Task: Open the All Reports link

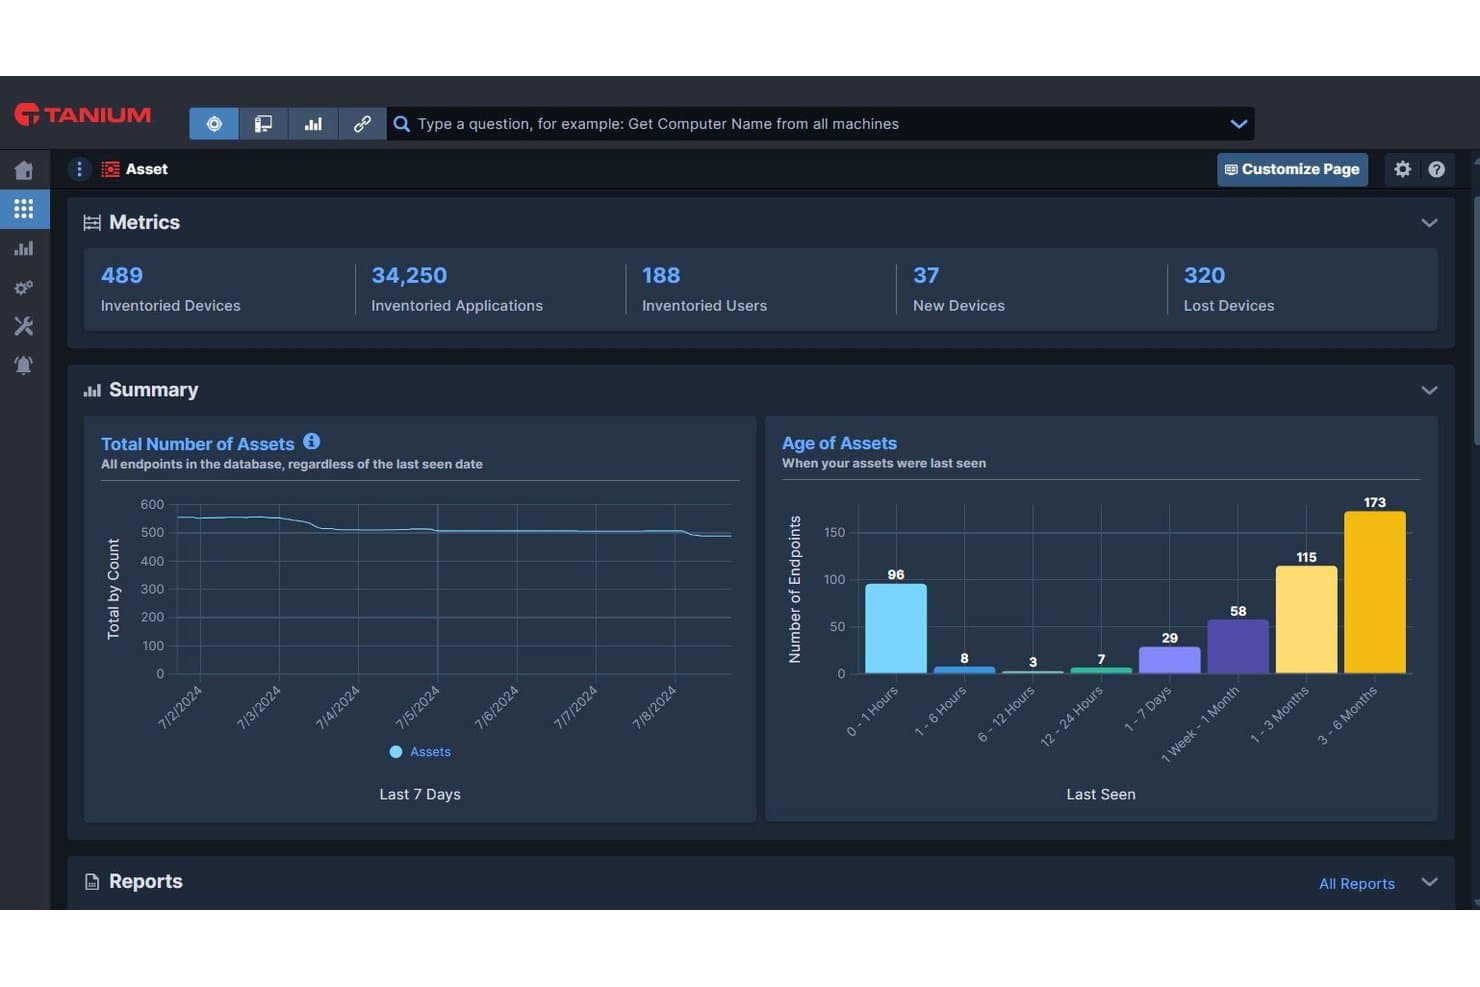Action: click(1356, 884)
